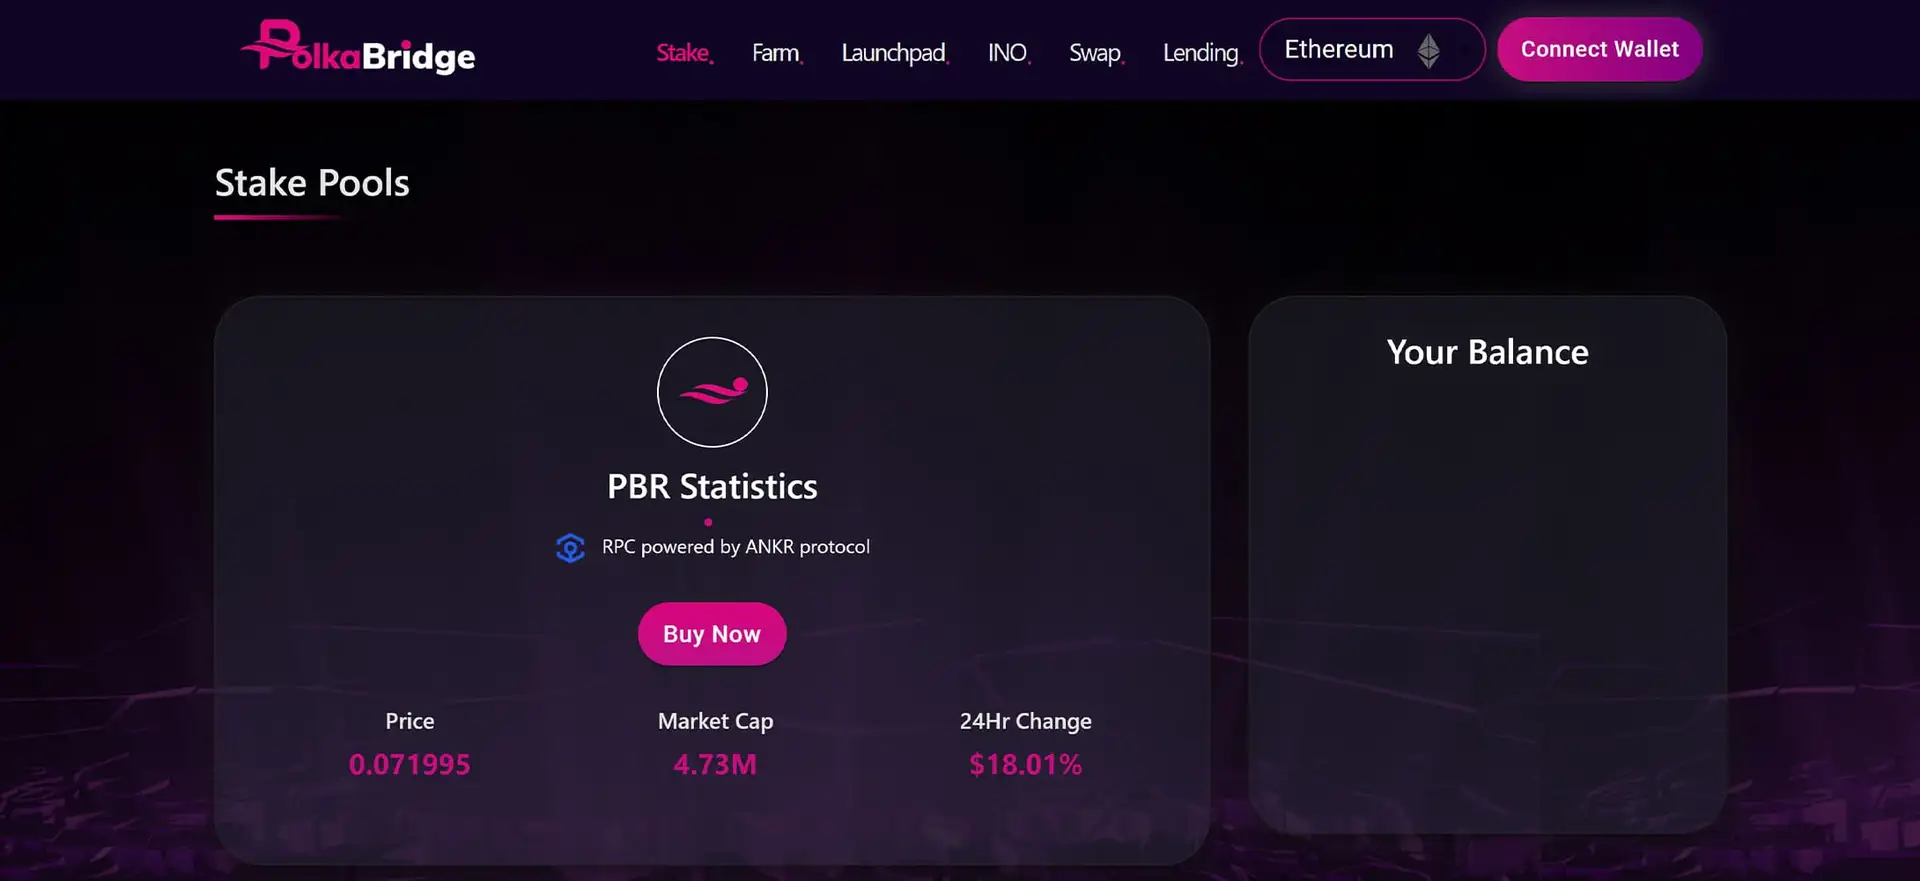The width and height of the screenshot is (1920, 881).
Task: Navigate to the Swap page
Action: 1095,52
